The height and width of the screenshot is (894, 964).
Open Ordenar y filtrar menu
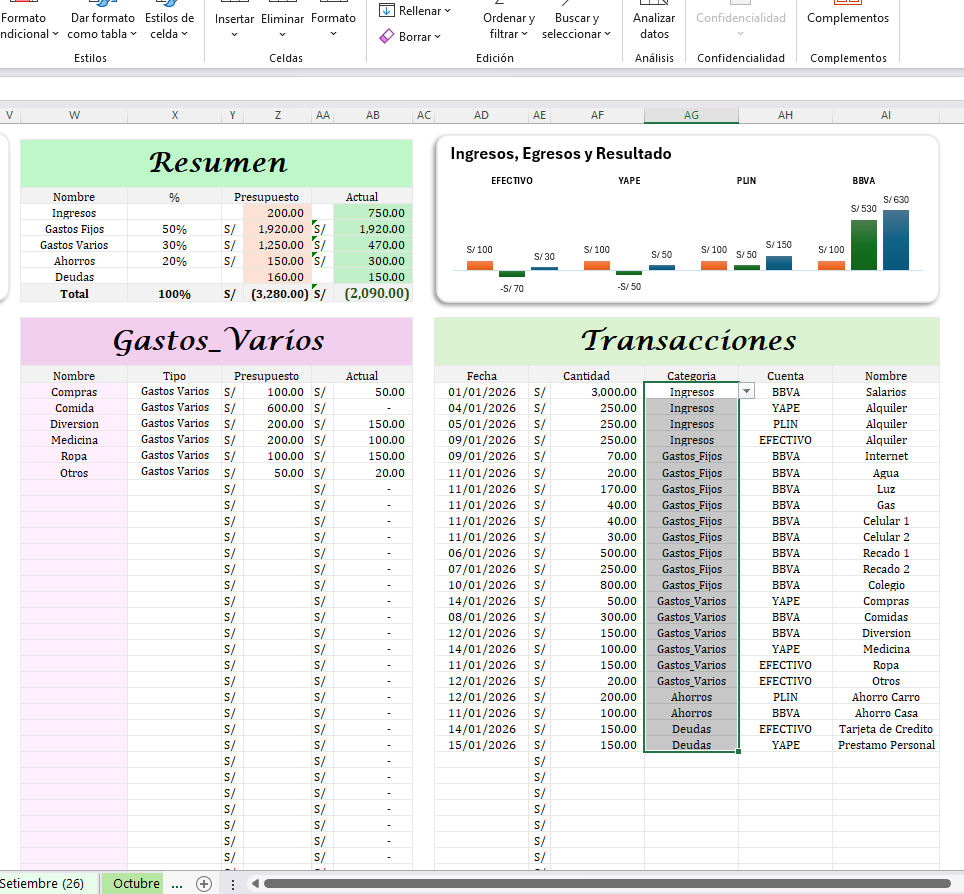[x=508, y=26]
